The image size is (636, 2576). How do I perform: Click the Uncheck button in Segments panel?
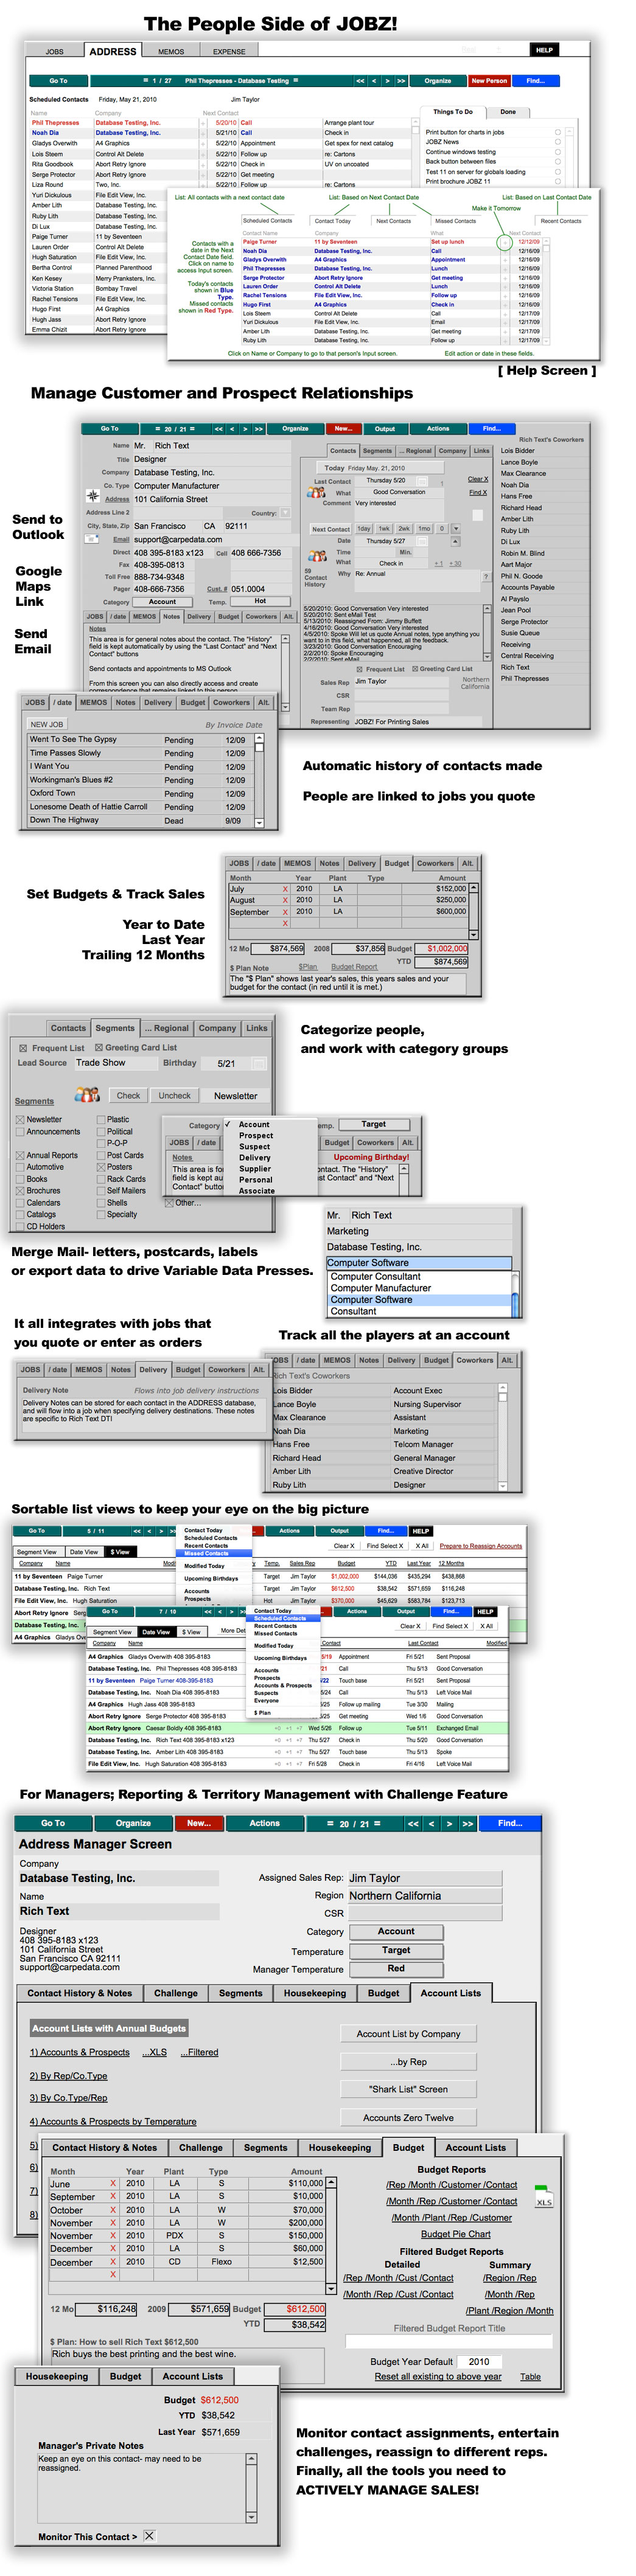point(174,1095)
